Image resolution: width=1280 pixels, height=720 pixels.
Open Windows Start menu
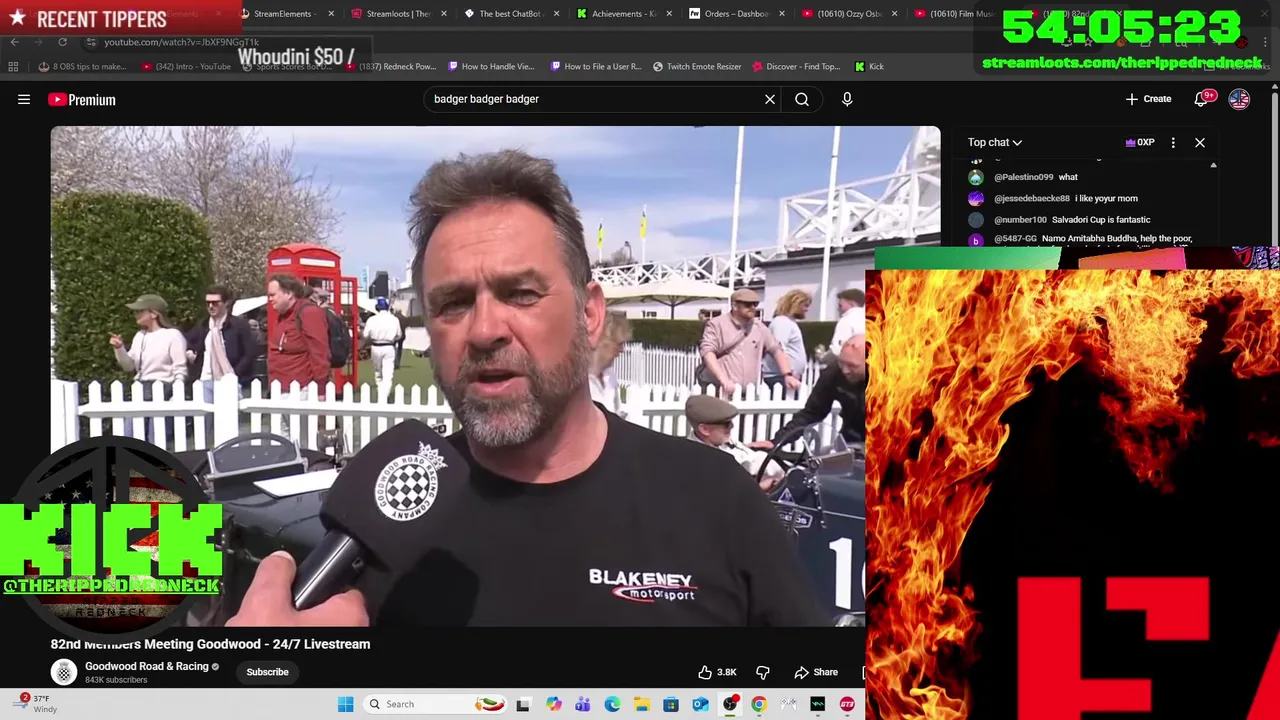click(345, 704)
